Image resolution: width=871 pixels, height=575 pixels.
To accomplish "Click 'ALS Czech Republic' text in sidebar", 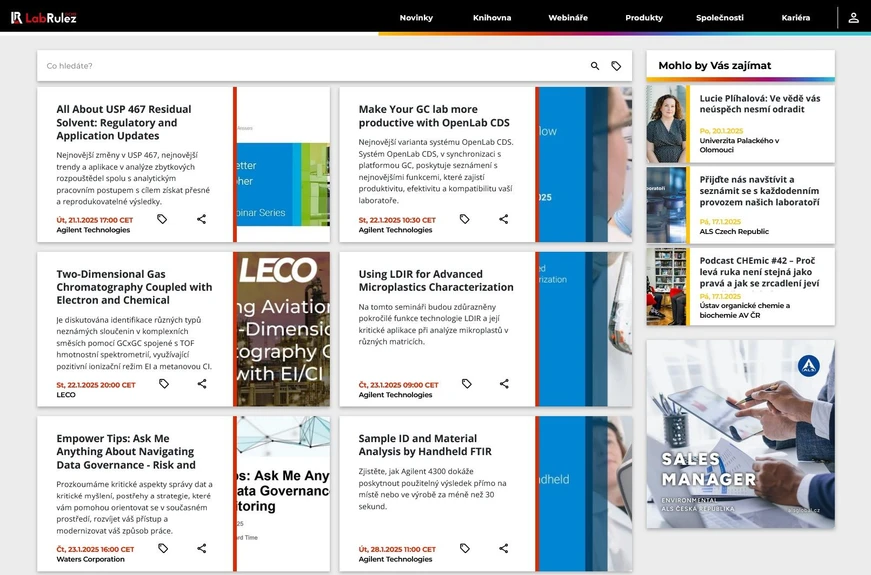I will [x=734, y=231].
